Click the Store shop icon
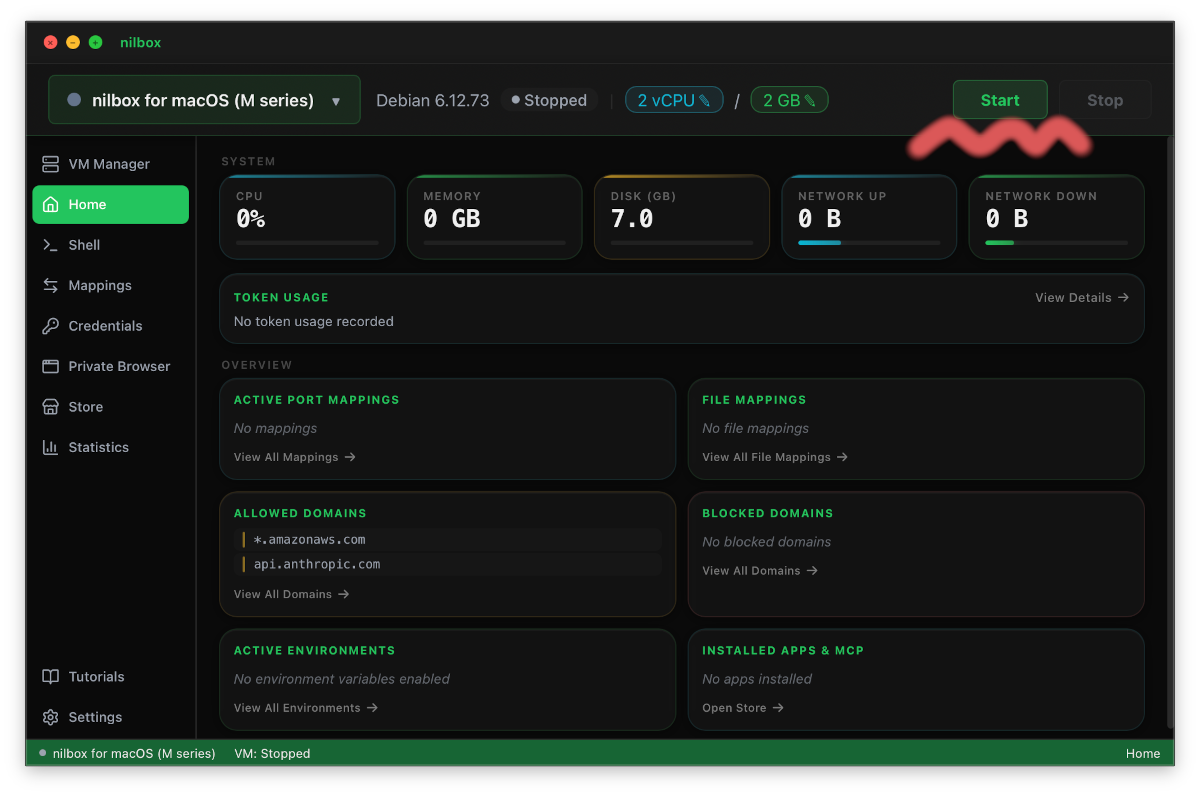 point(50,407)
